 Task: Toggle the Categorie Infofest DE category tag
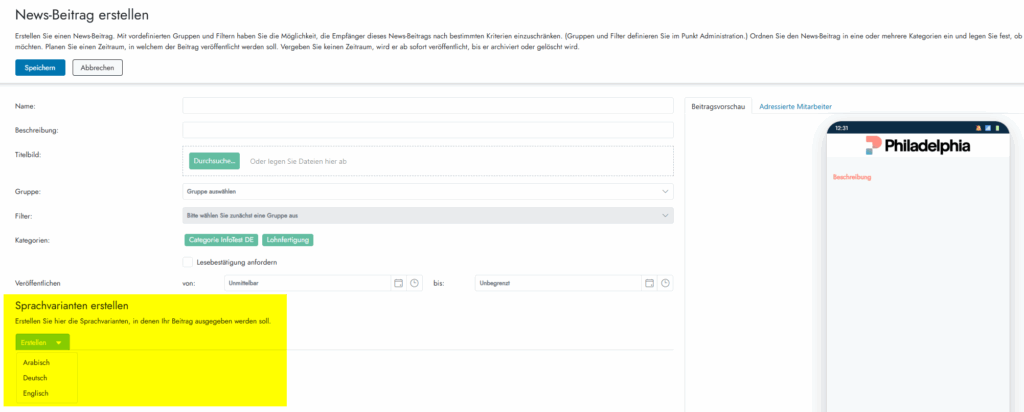221,240
